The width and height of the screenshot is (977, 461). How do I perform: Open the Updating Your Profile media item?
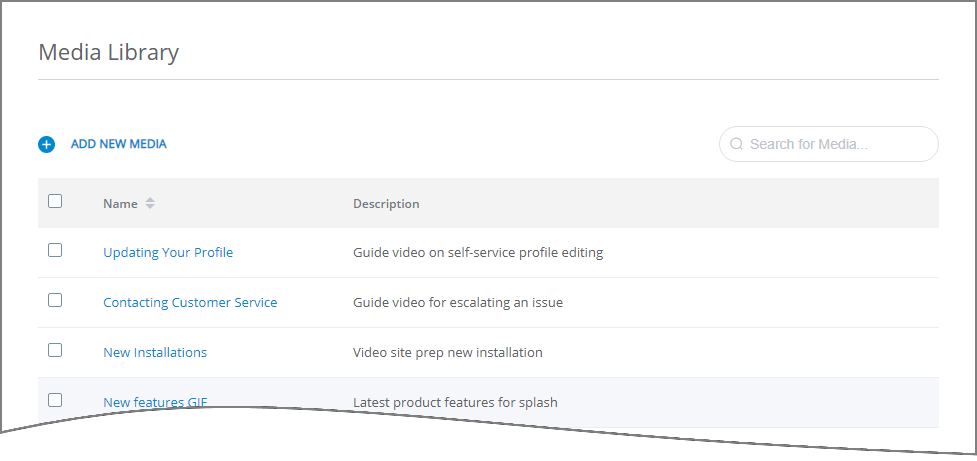point(168,252)
